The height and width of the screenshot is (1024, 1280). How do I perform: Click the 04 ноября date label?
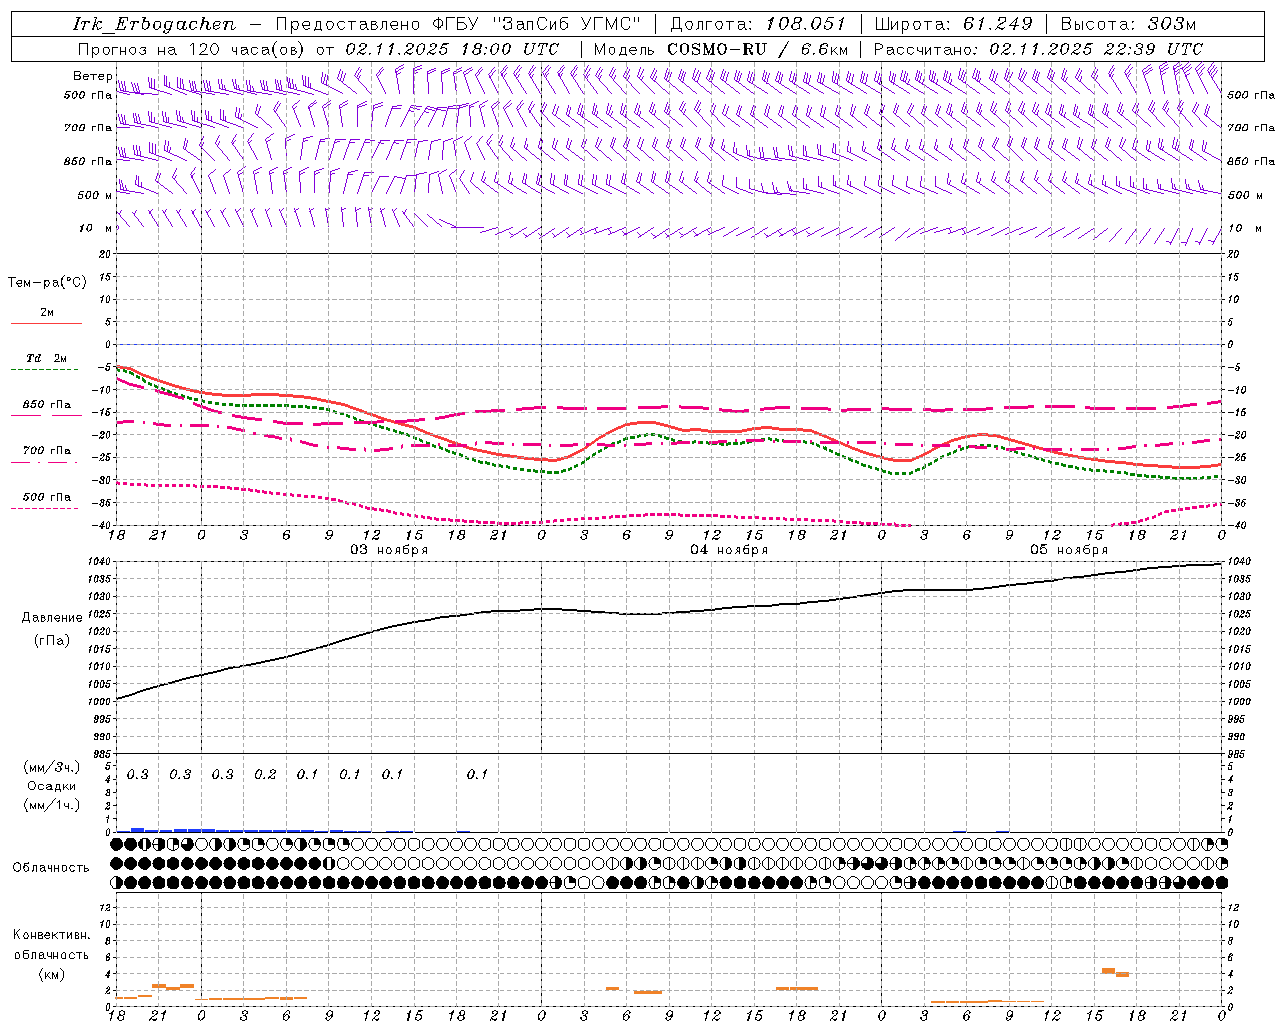[x=729, y=550]
